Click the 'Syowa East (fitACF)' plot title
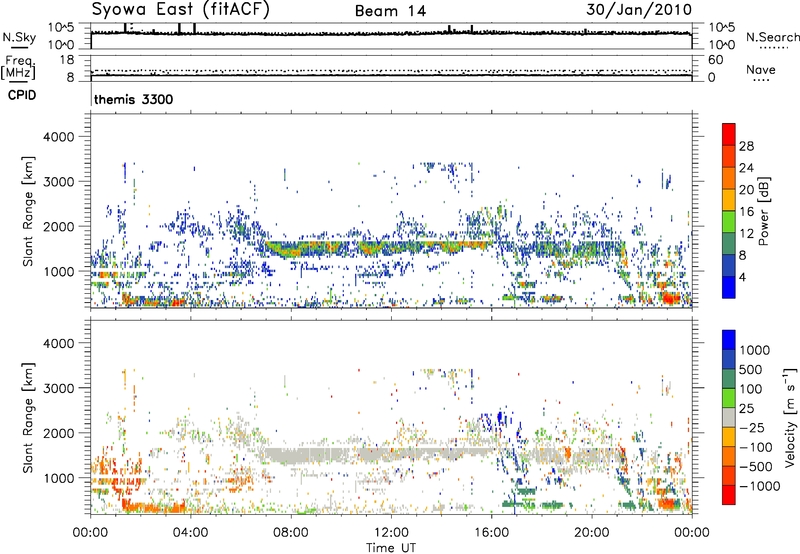 coord(181,10)
